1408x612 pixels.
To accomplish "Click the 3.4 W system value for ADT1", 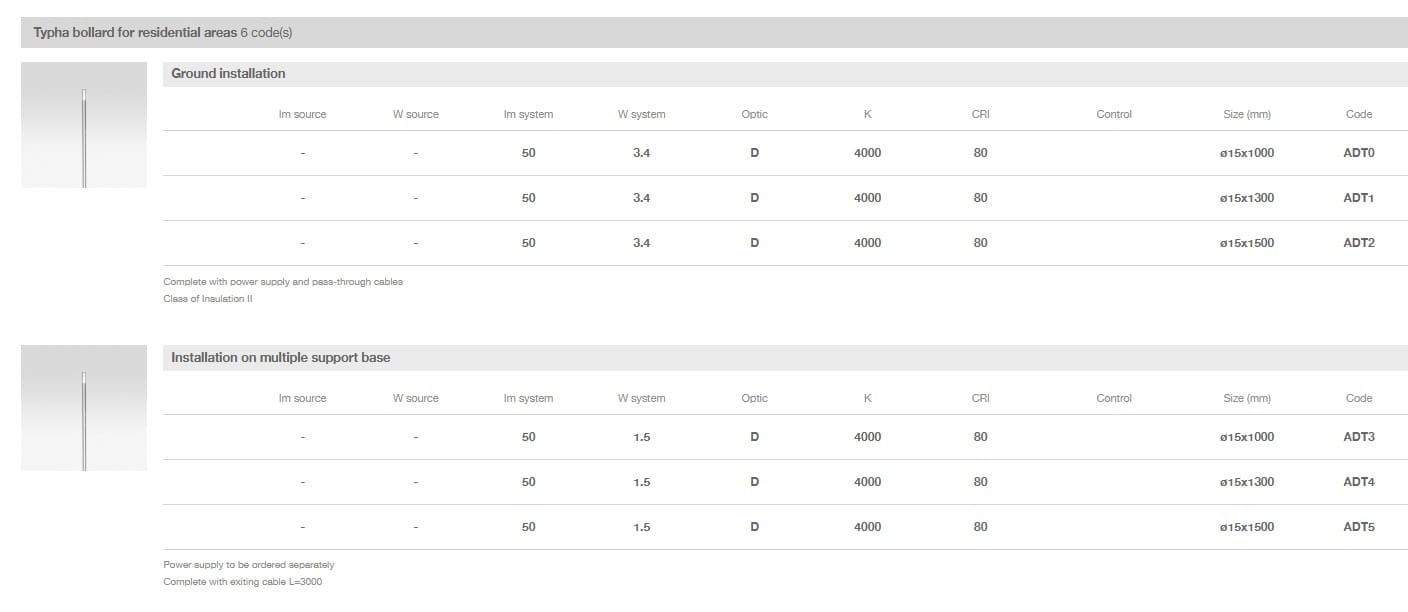I will (x=641, y=198).
